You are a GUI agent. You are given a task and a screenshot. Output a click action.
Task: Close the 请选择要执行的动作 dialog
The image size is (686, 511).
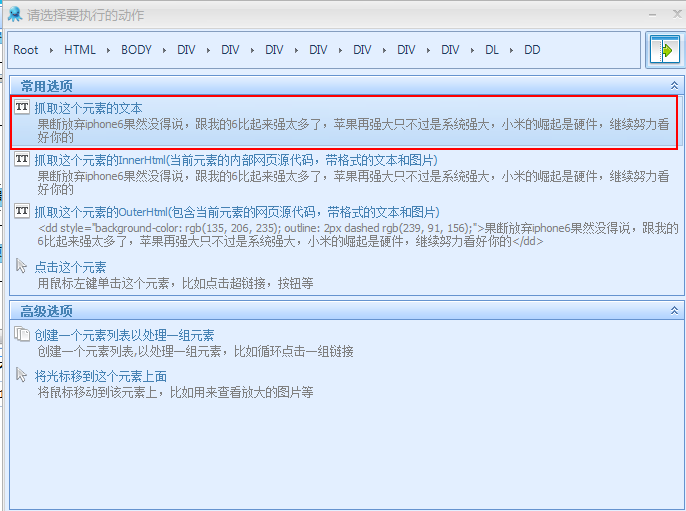tap(677, 14)
